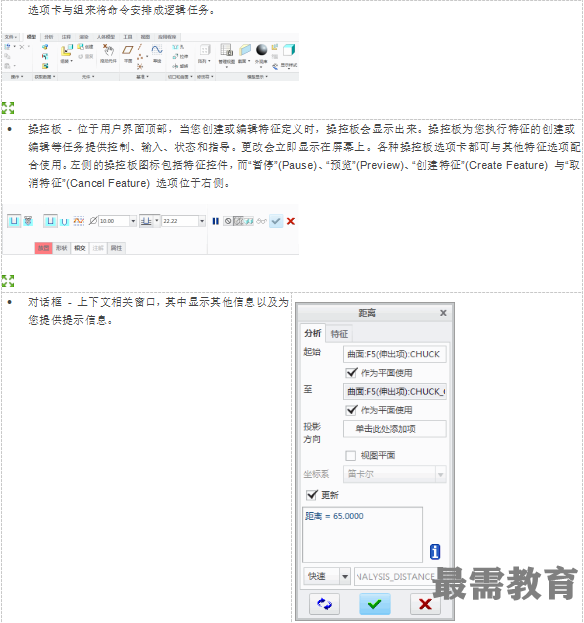Click the Section cut icon

(x=245, y=50)
